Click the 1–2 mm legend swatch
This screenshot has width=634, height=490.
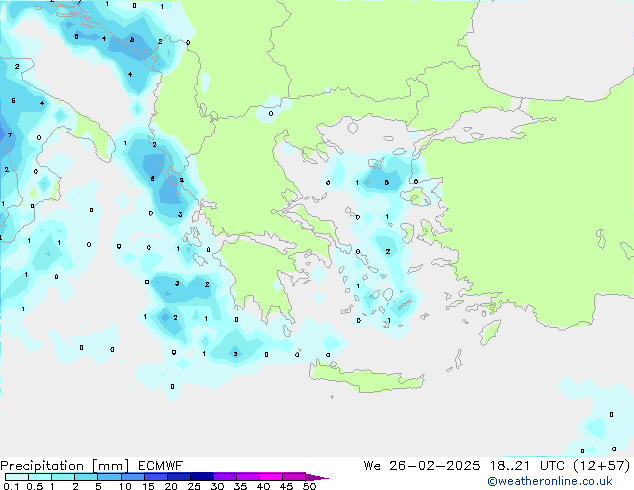coord(63,477)
